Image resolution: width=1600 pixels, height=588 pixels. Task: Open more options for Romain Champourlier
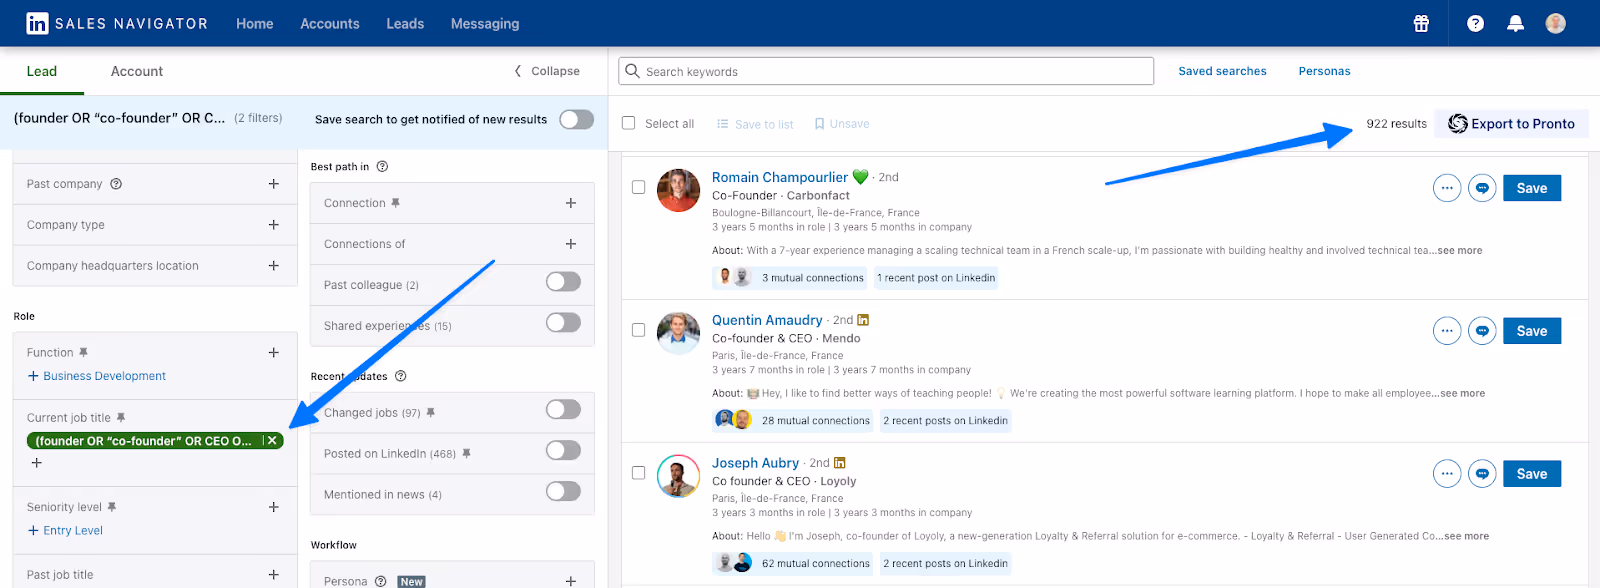1447,188
